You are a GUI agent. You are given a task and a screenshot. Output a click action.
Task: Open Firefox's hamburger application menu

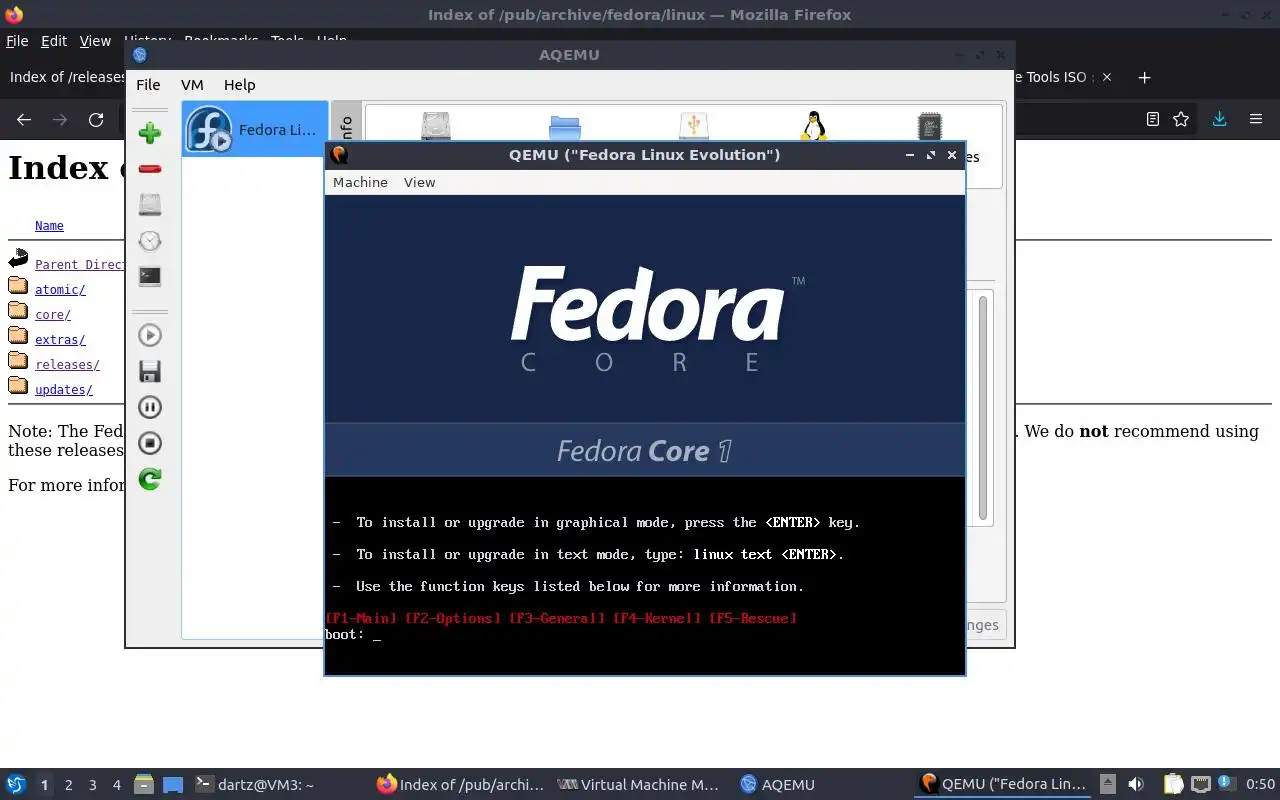[1256, 119]
